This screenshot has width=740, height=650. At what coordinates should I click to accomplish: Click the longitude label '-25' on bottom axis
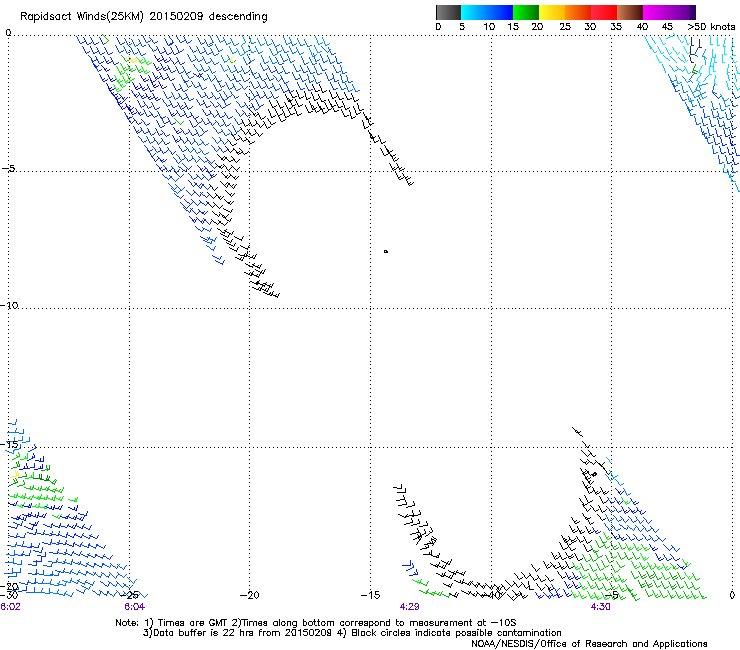(129, 595)
